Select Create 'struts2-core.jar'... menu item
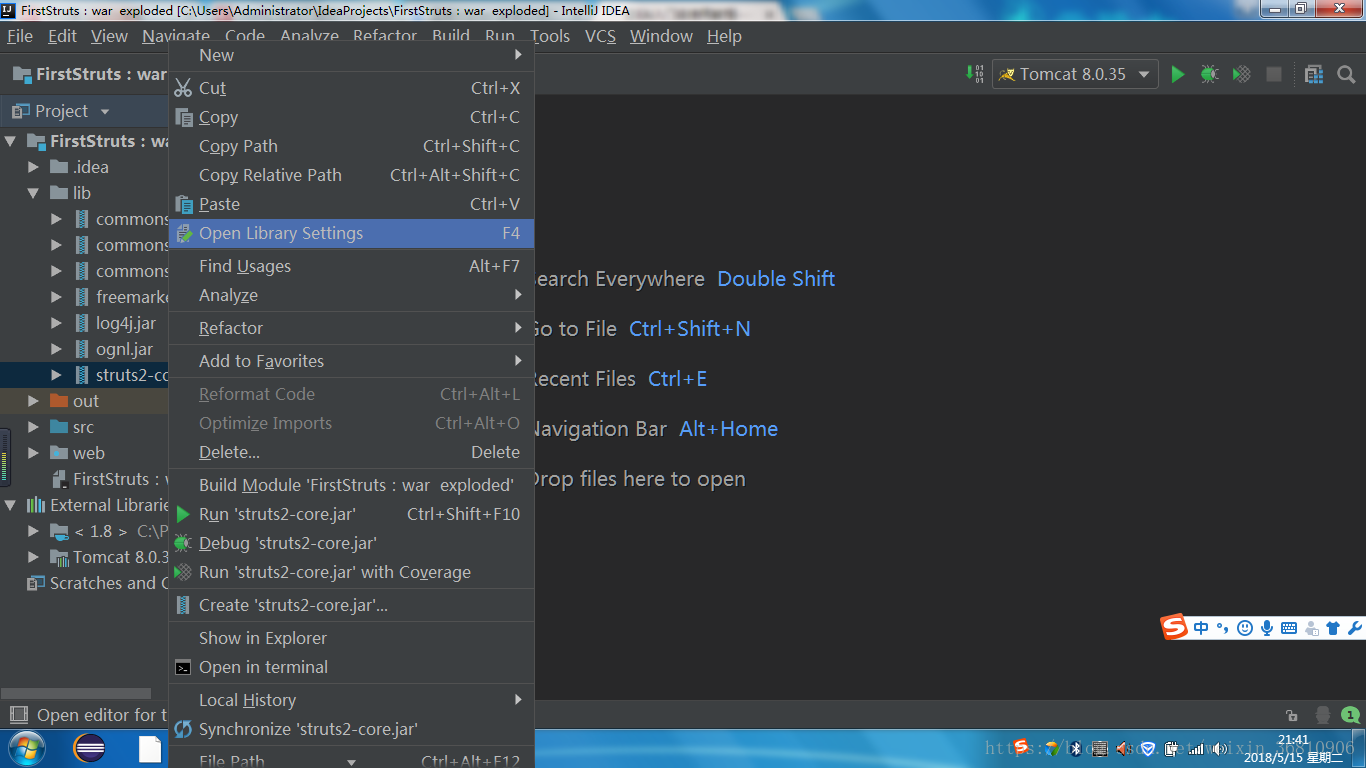1366x768 pixels. [x=351, y=605]
